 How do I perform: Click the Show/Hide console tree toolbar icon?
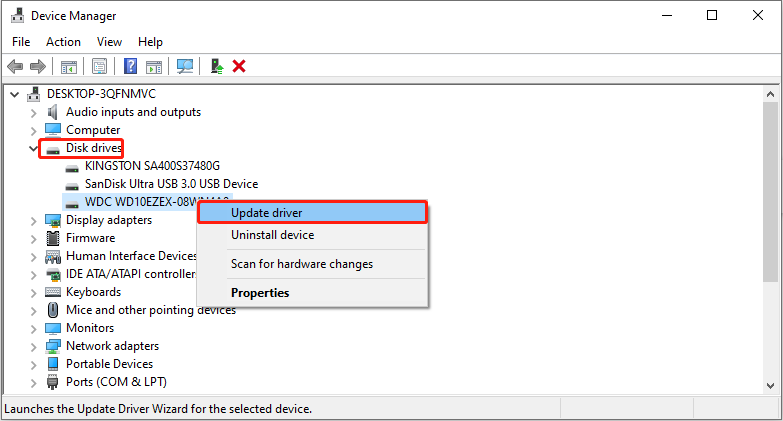click(69, 66)
